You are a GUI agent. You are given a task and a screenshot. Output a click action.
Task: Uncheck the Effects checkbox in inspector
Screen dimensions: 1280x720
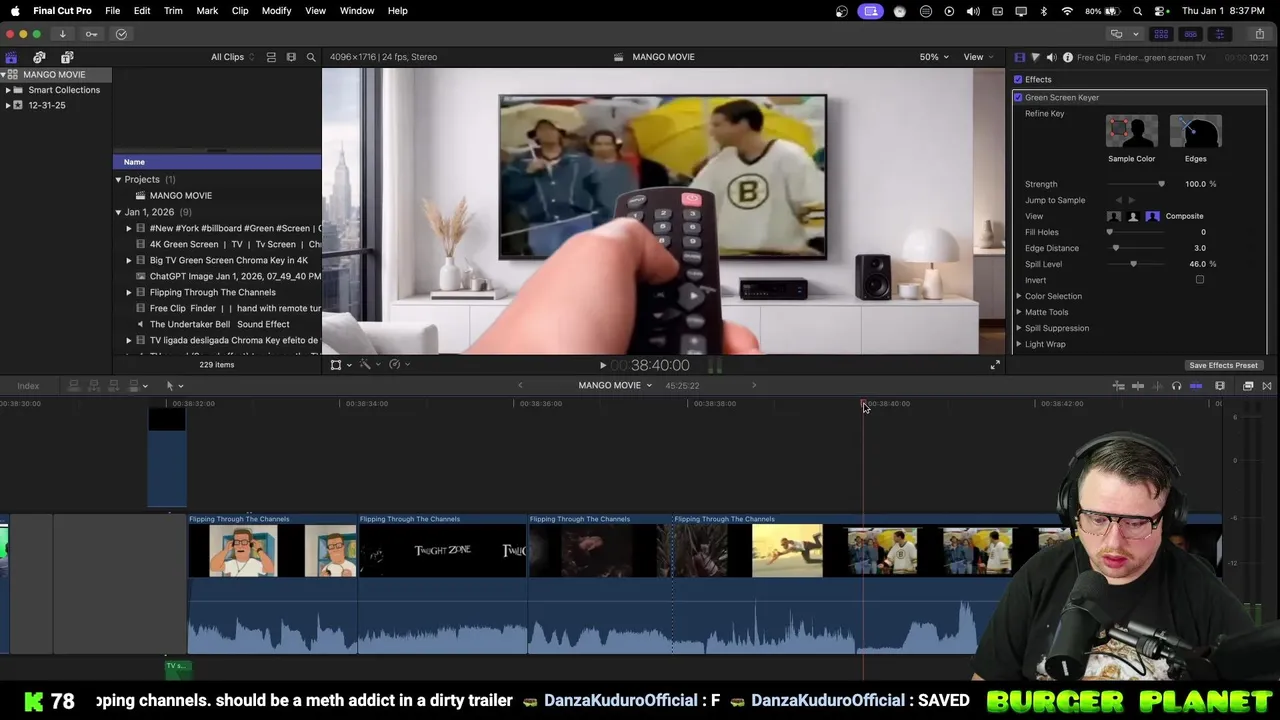click(1018, 80)
